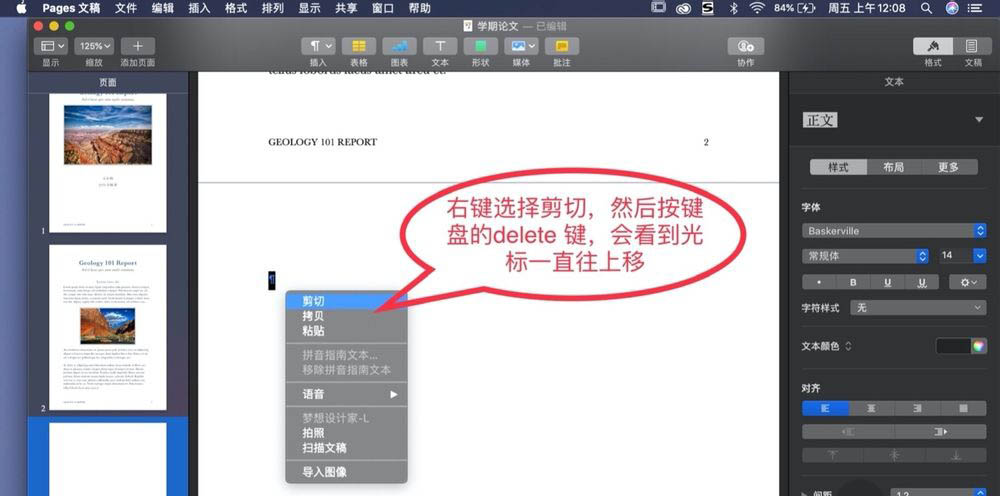Screen dimensions: 1000x496
Task: Switch to the 更多 tab
Action: click(950, 167)
